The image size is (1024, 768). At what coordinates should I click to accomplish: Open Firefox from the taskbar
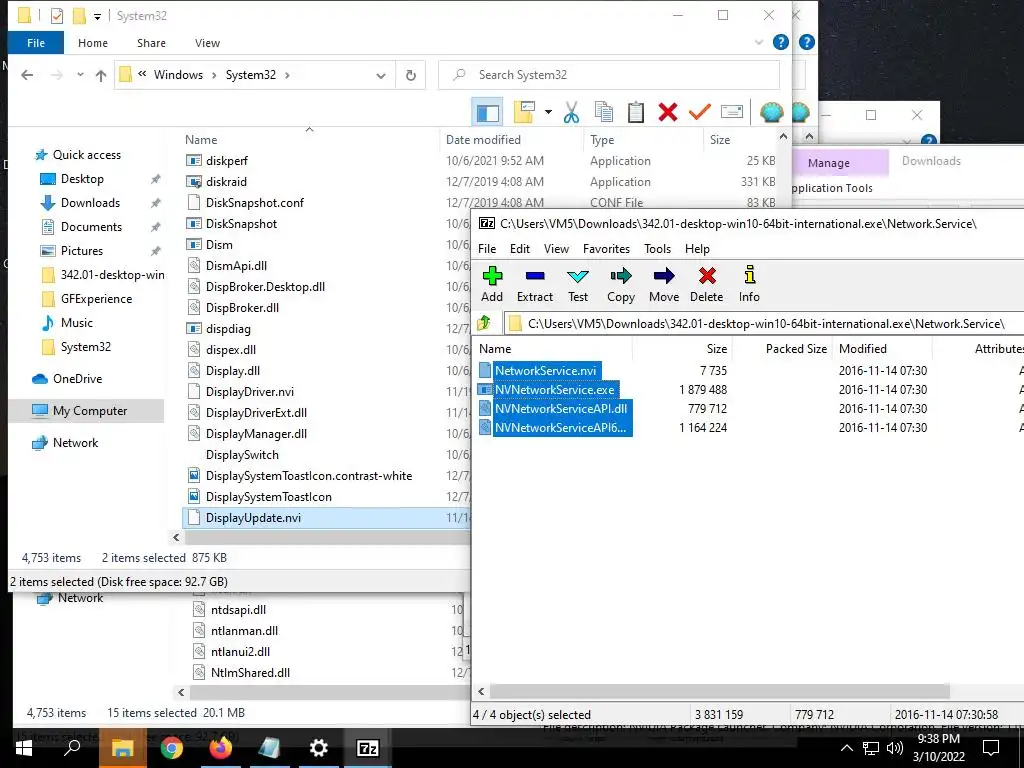pos(221,748)
